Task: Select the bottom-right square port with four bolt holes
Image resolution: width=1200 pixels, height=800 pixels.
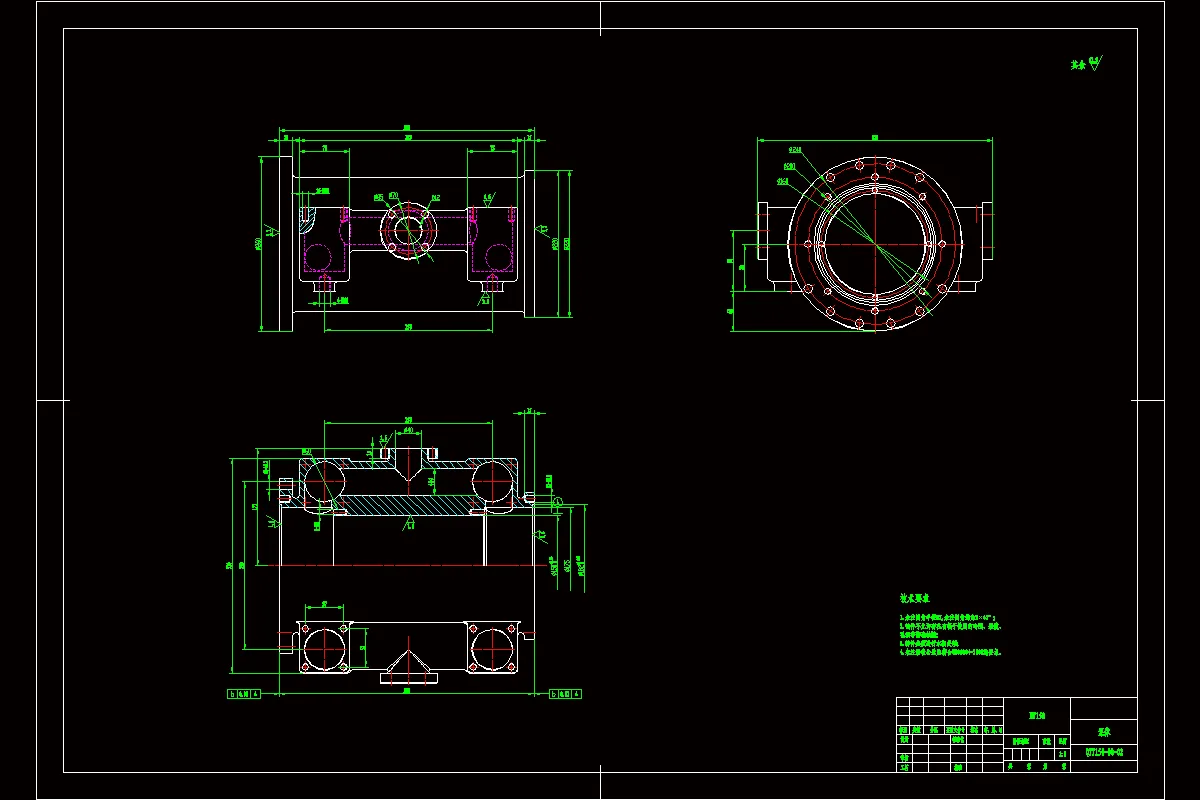Action: [493, 648]
